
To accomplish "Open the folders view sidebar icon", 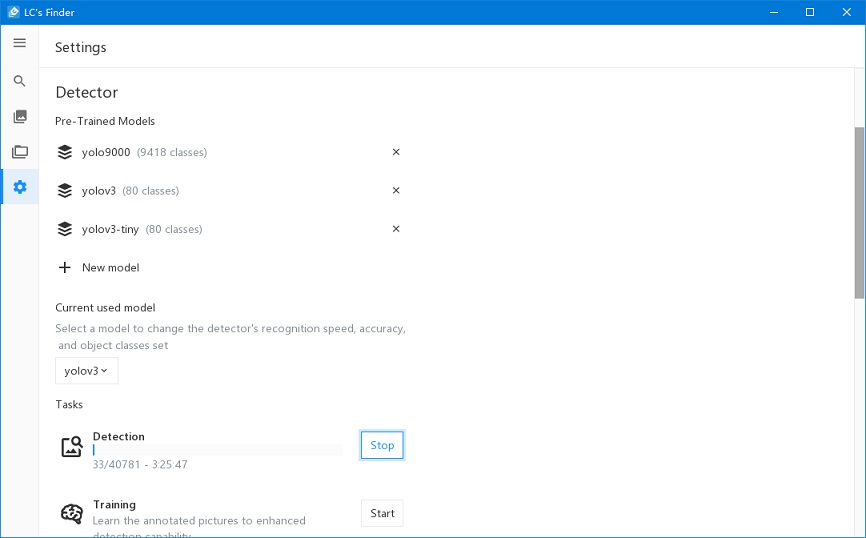I will click(20, 151).
